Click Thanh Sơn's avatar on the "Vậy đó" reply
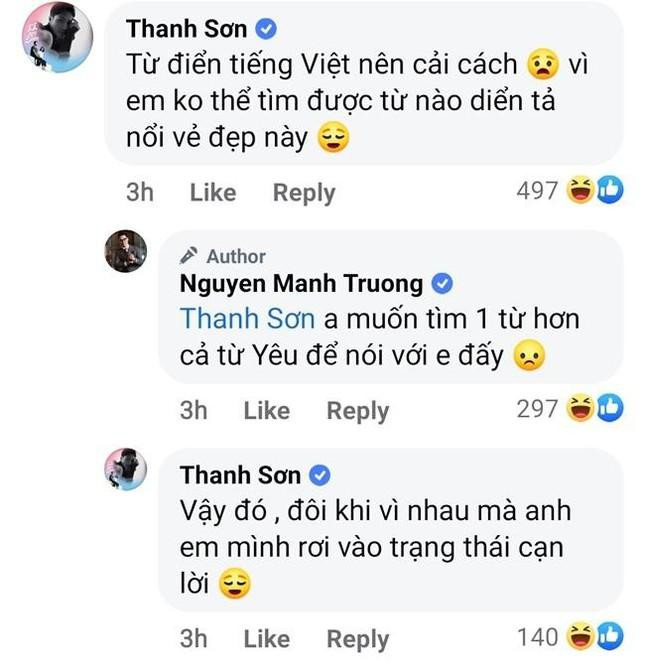This screenshot has height=670, width=645. 126,470
